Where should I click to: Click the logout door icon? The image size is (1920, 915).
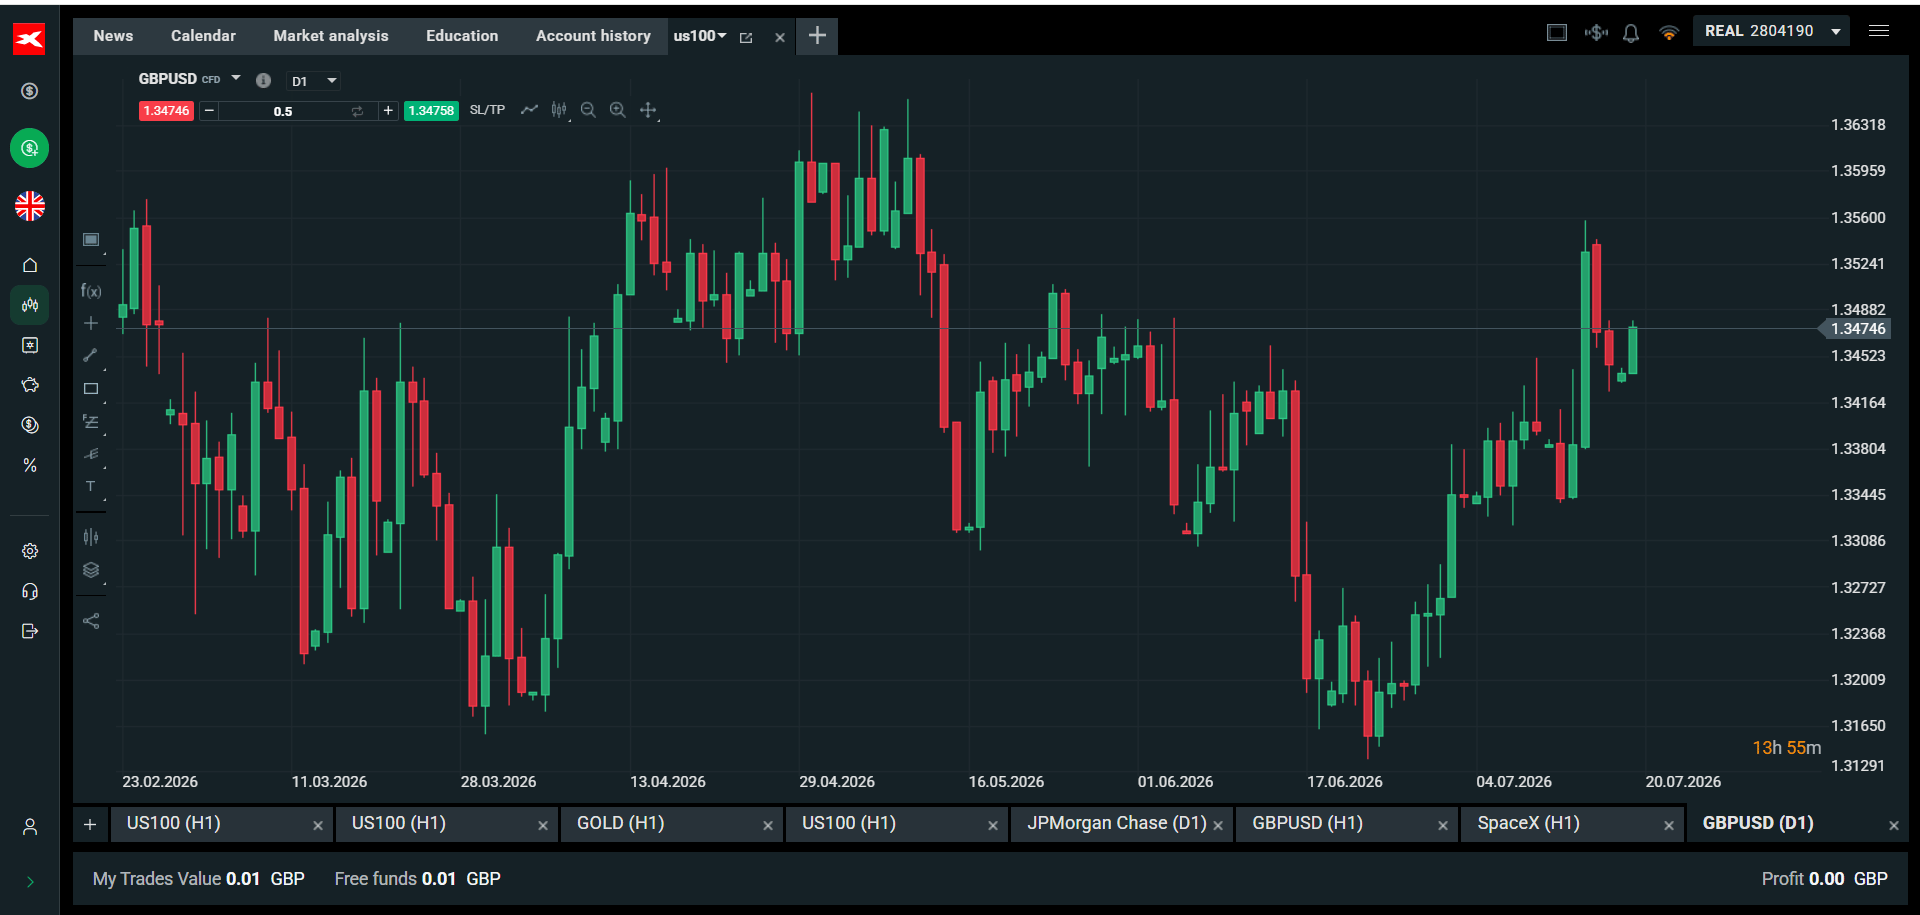(x=30, y=631)
